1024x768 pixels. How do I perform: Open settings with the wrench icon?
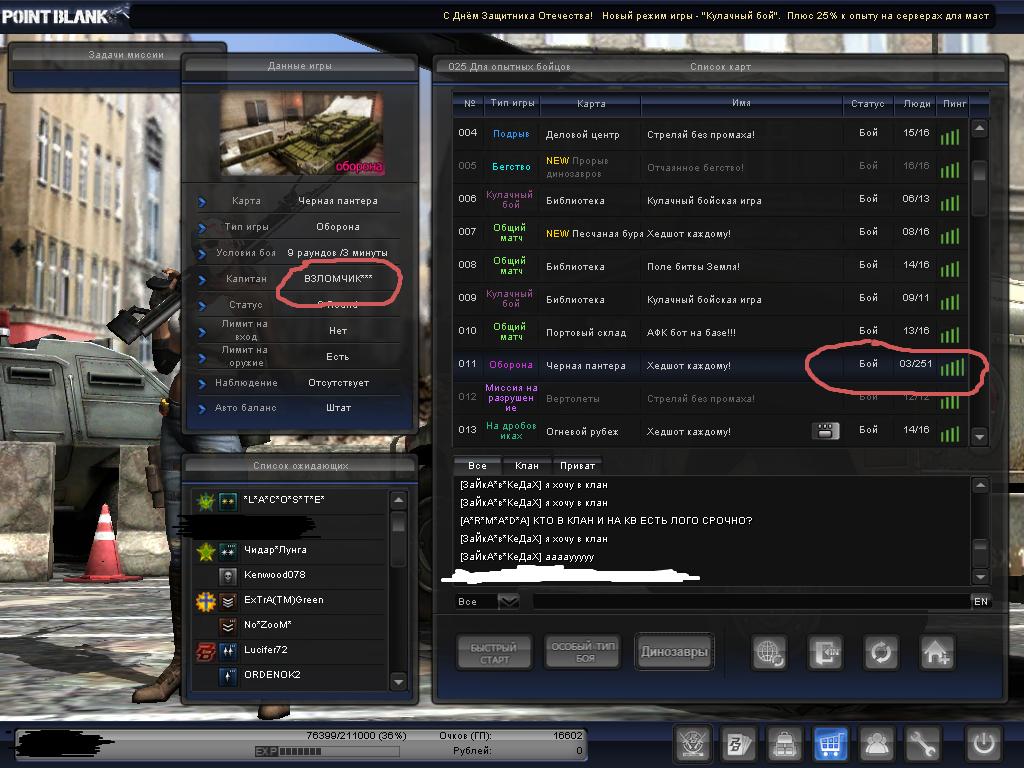pyautogui.click(x=921, y=743)
